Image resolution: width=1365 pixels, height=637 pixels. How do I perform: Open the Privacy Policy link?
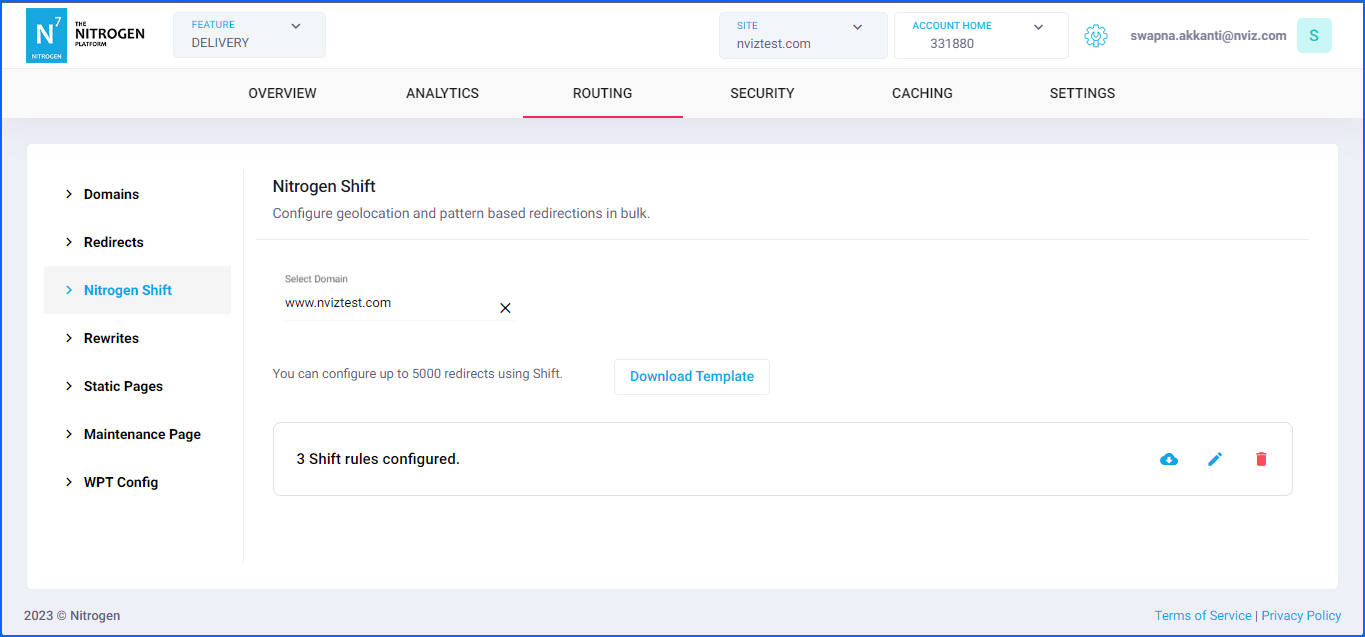coord(1301,616)
